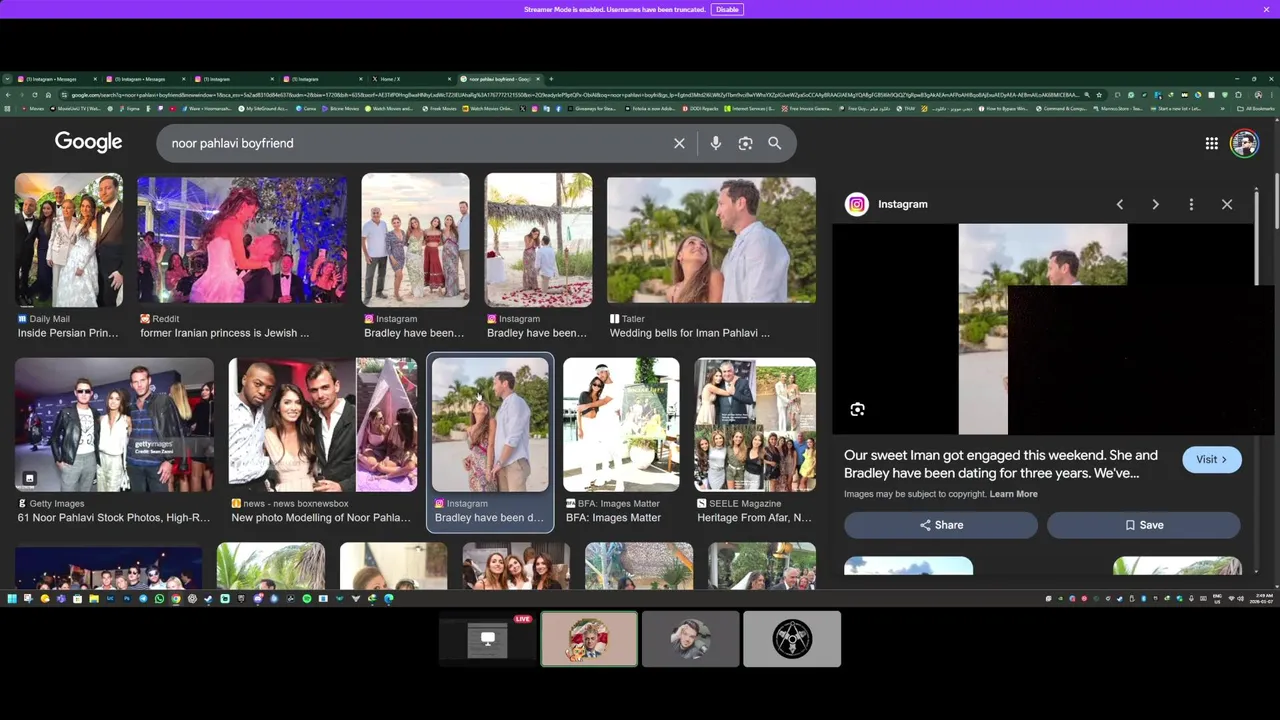Open the Learn More copyright link
This screenshot has height=720, width=1280.
coord(1013,494)
